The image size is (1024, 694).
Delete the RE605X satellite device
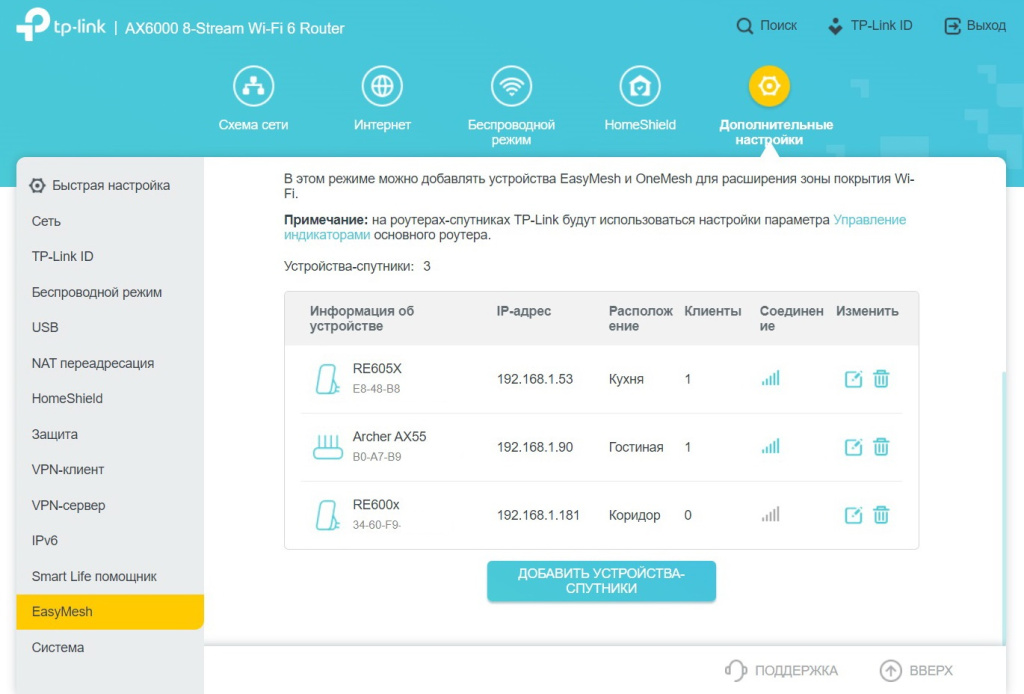coord(881,379)
